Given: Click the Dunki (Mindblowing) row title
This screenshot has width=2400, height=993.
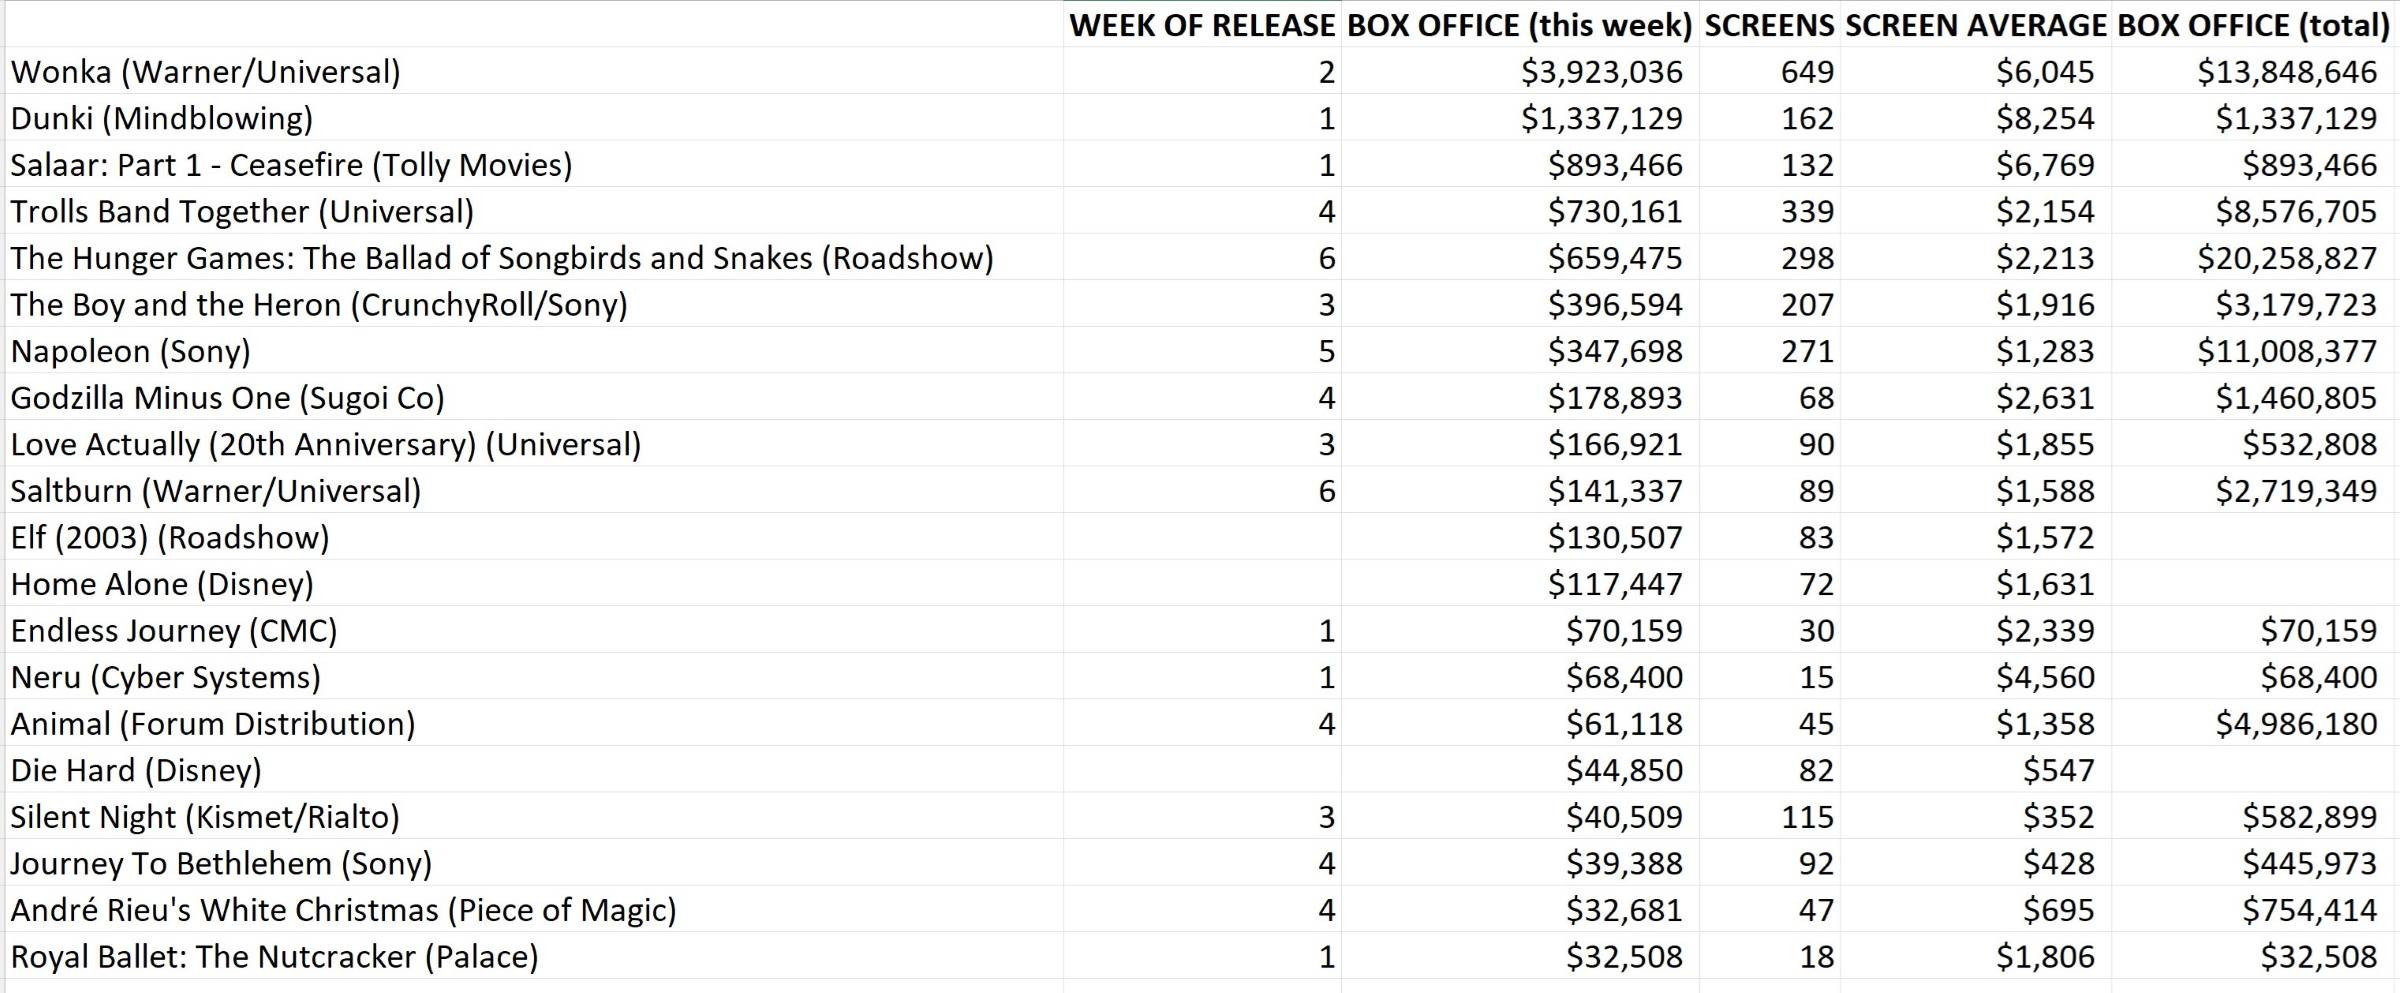Looking at the screenshot, I should 162,119.
